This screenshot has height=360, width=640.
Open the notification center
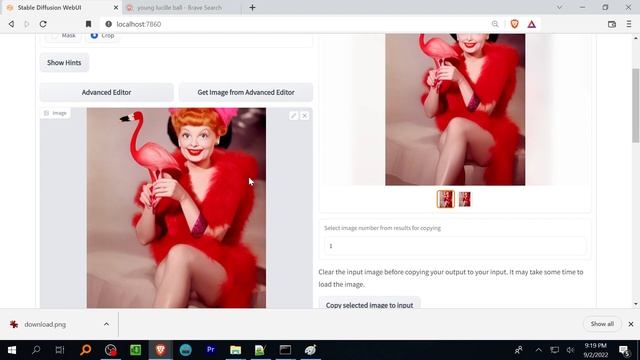point(624,350)
